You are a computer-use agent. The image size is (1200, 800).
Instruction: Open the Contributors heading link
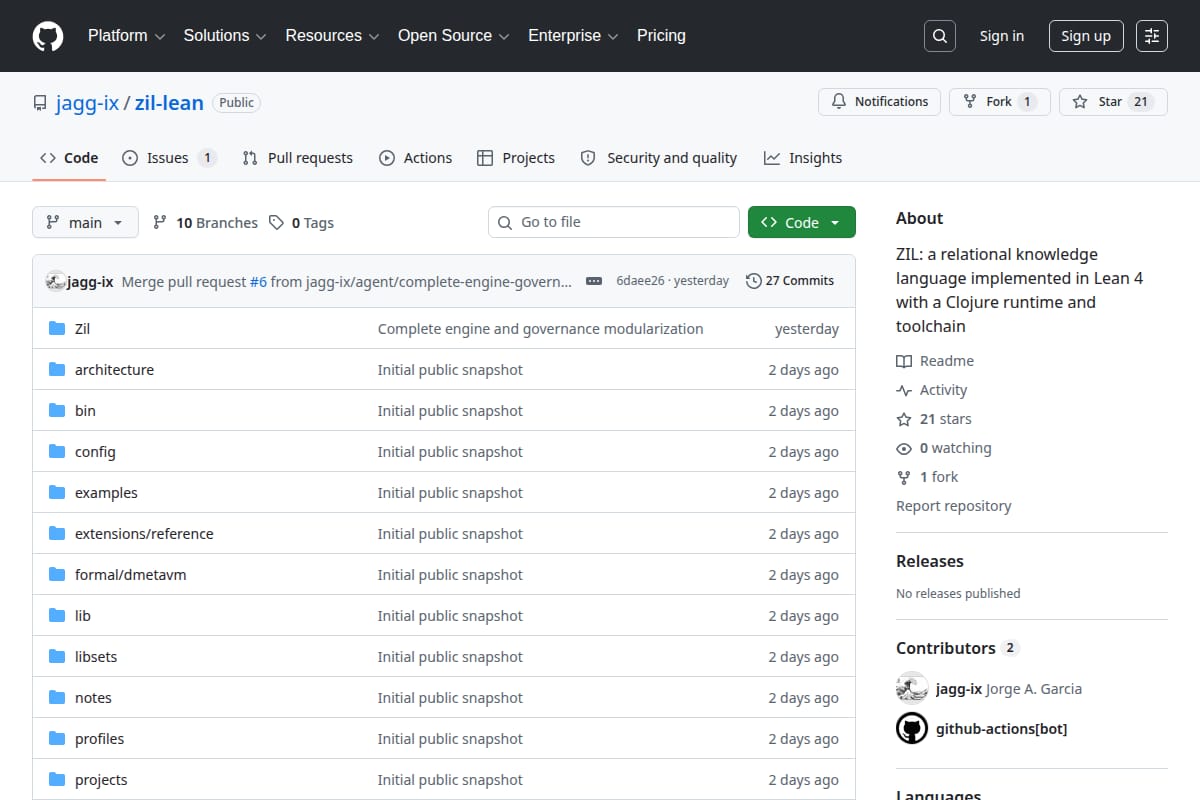coord(956,648)
